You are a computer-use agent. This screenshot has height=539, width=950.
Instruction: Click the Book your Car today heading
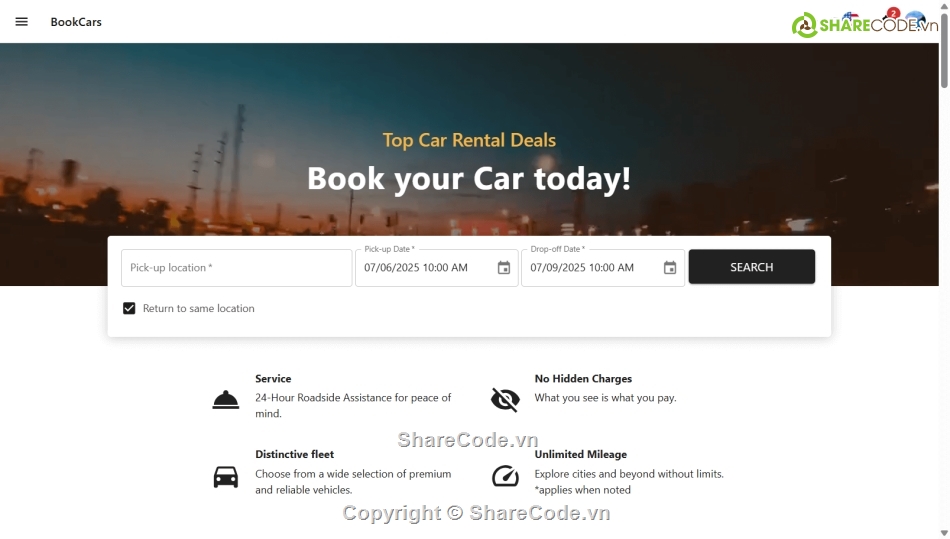coord(469,179)
